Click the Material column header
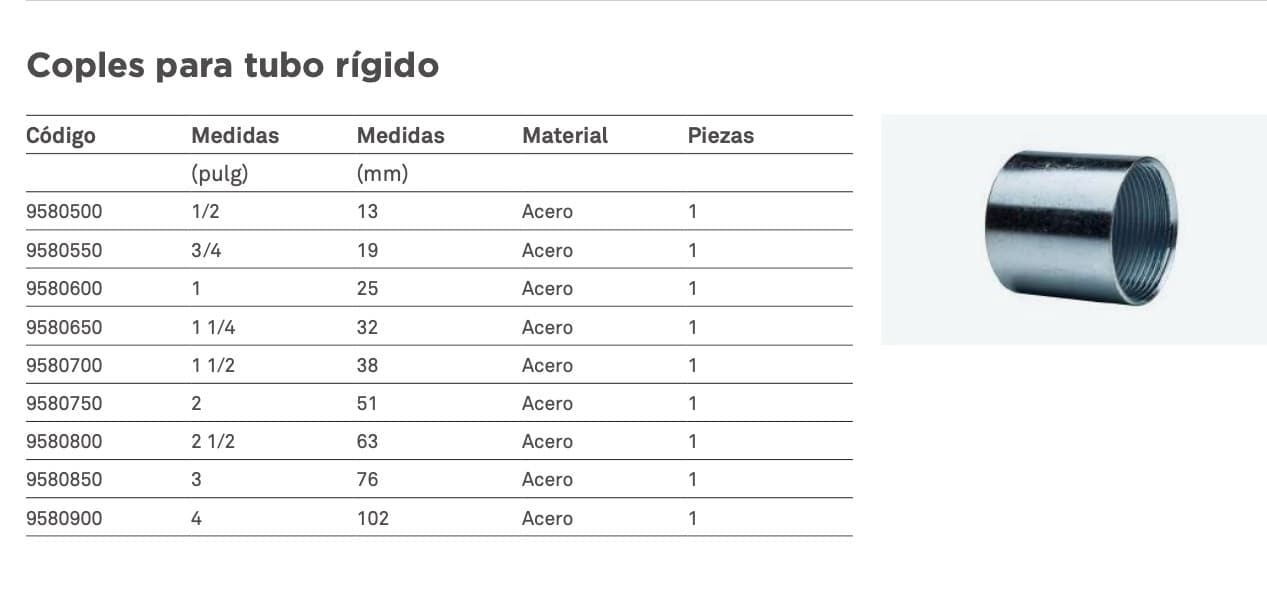Image resolution: width=1267 pixels, height=592 pixels. 565,135
